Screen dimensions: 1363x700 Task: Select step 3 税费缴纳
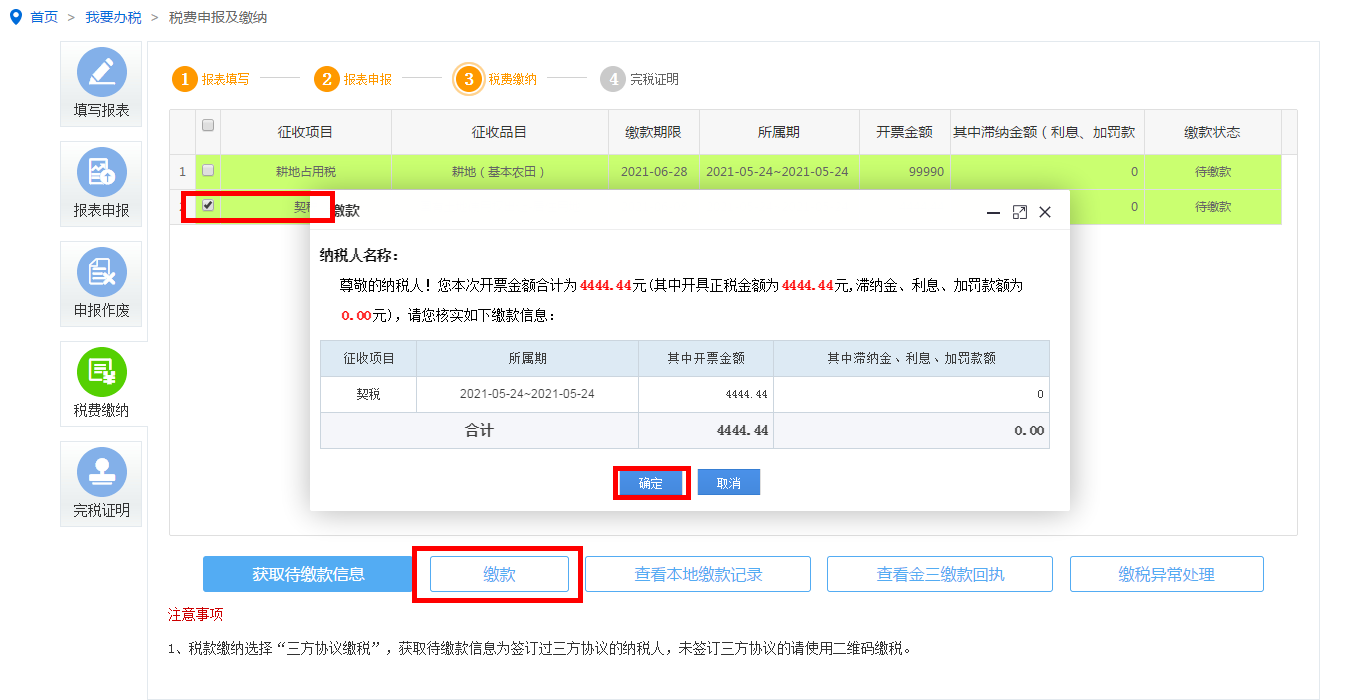coord(496,79)
